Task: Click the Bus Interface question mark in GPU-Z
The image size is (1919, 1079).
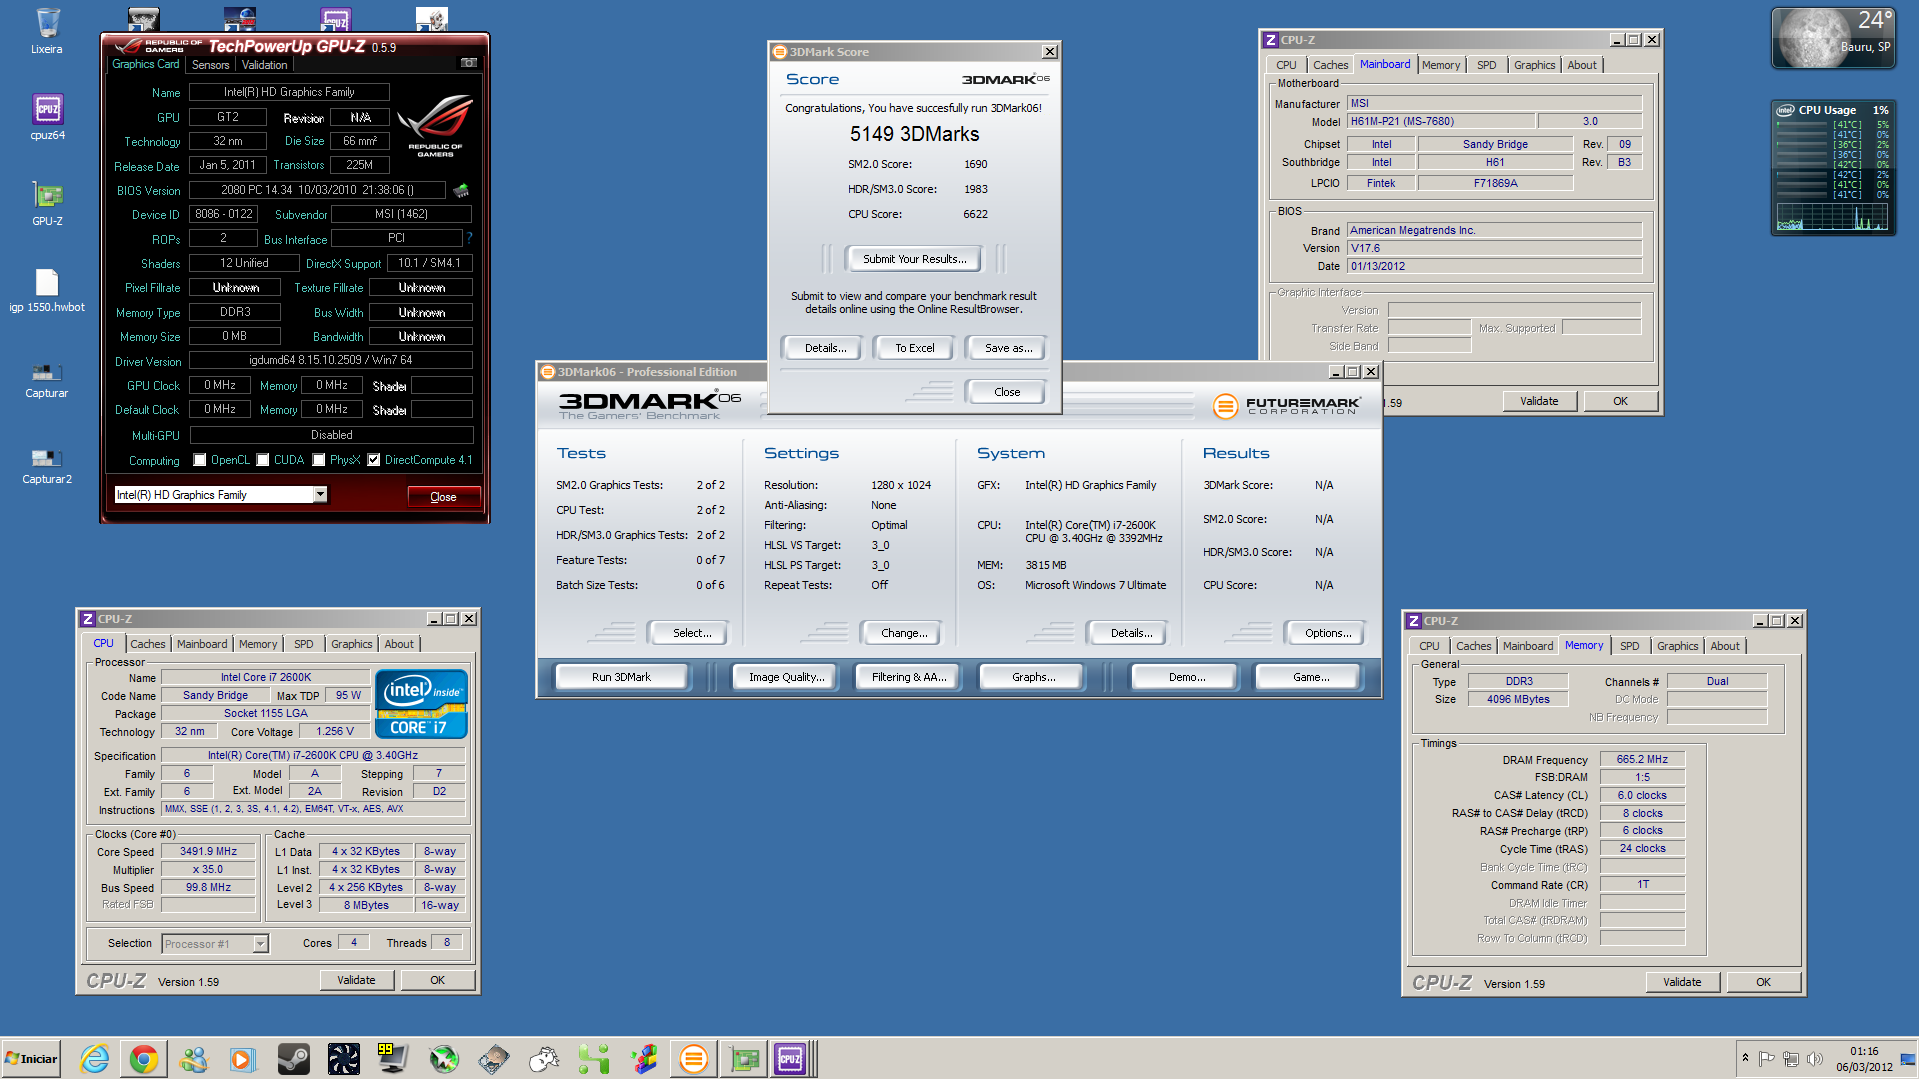Action: coord(469,238)
